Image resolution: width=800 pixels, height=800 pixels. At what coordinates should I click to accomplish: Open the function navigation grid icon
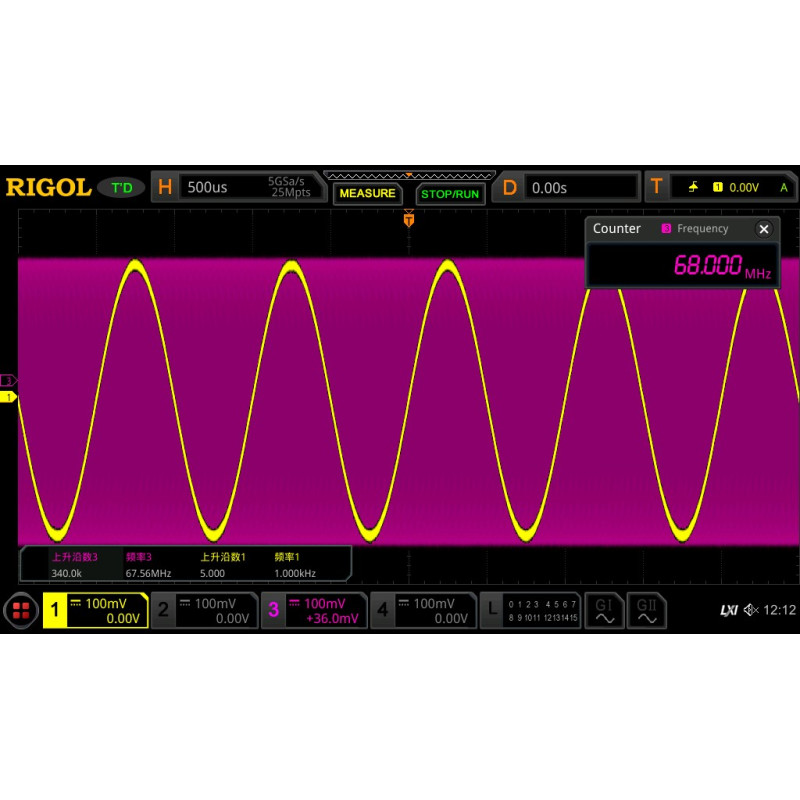click(x=20, y=610)
